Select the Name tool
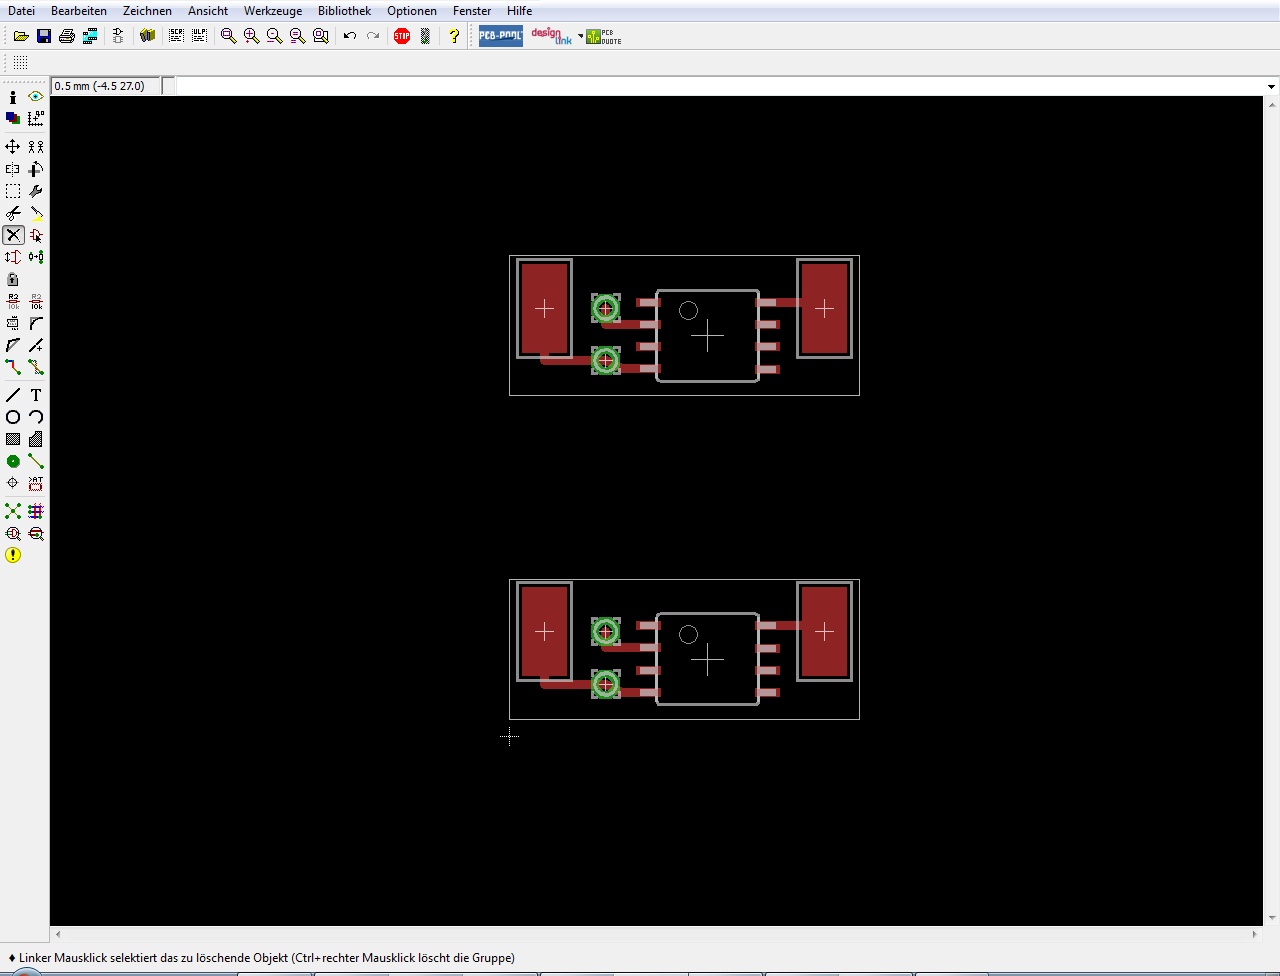The image size is (1280, 976). pyautogui.click(x=13, y=301)
